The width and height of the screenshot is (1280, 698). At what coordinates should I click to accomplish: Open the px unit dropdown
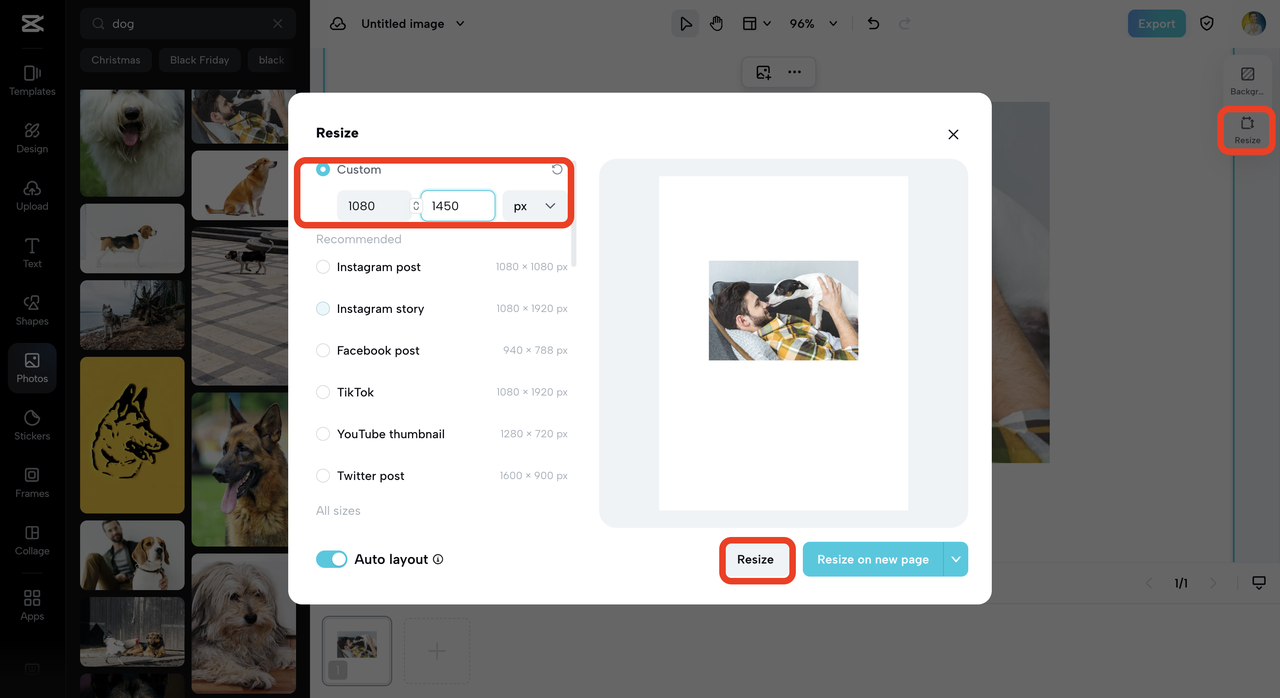coord(534,205)
